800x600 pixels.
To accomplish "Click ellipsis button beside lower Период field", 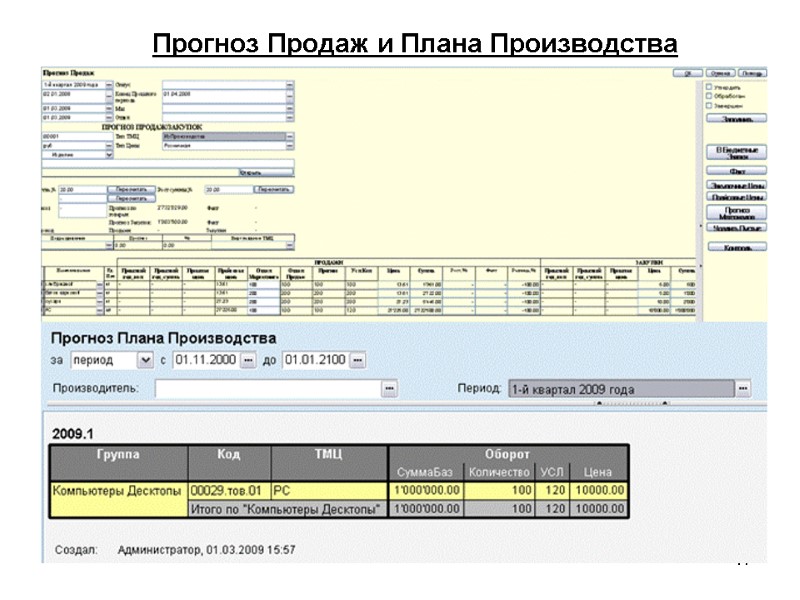I will (x=743, y=389).
